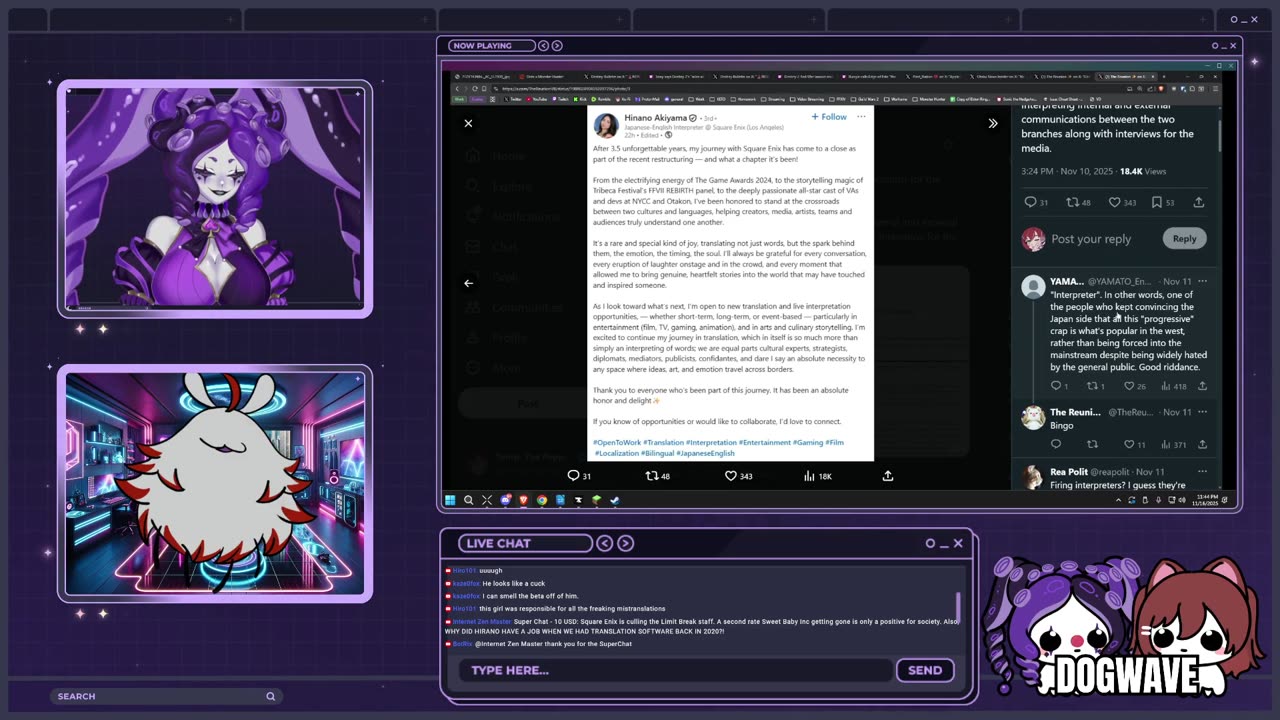Like The Reunion's 'Bingo' reply
Screen dimensions: 1280x720
click(x=1129, y=444)
